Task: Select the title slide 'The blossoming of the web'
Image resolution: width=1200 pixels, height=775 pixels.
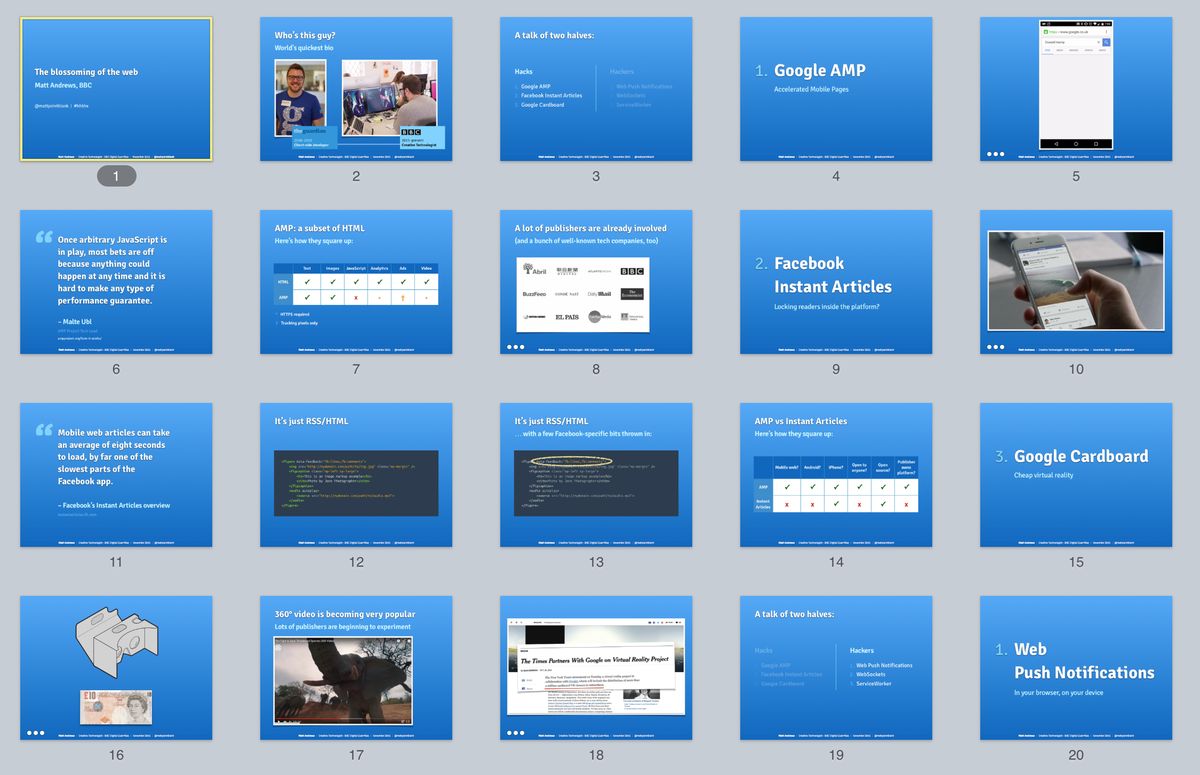Action: (116, 89)
